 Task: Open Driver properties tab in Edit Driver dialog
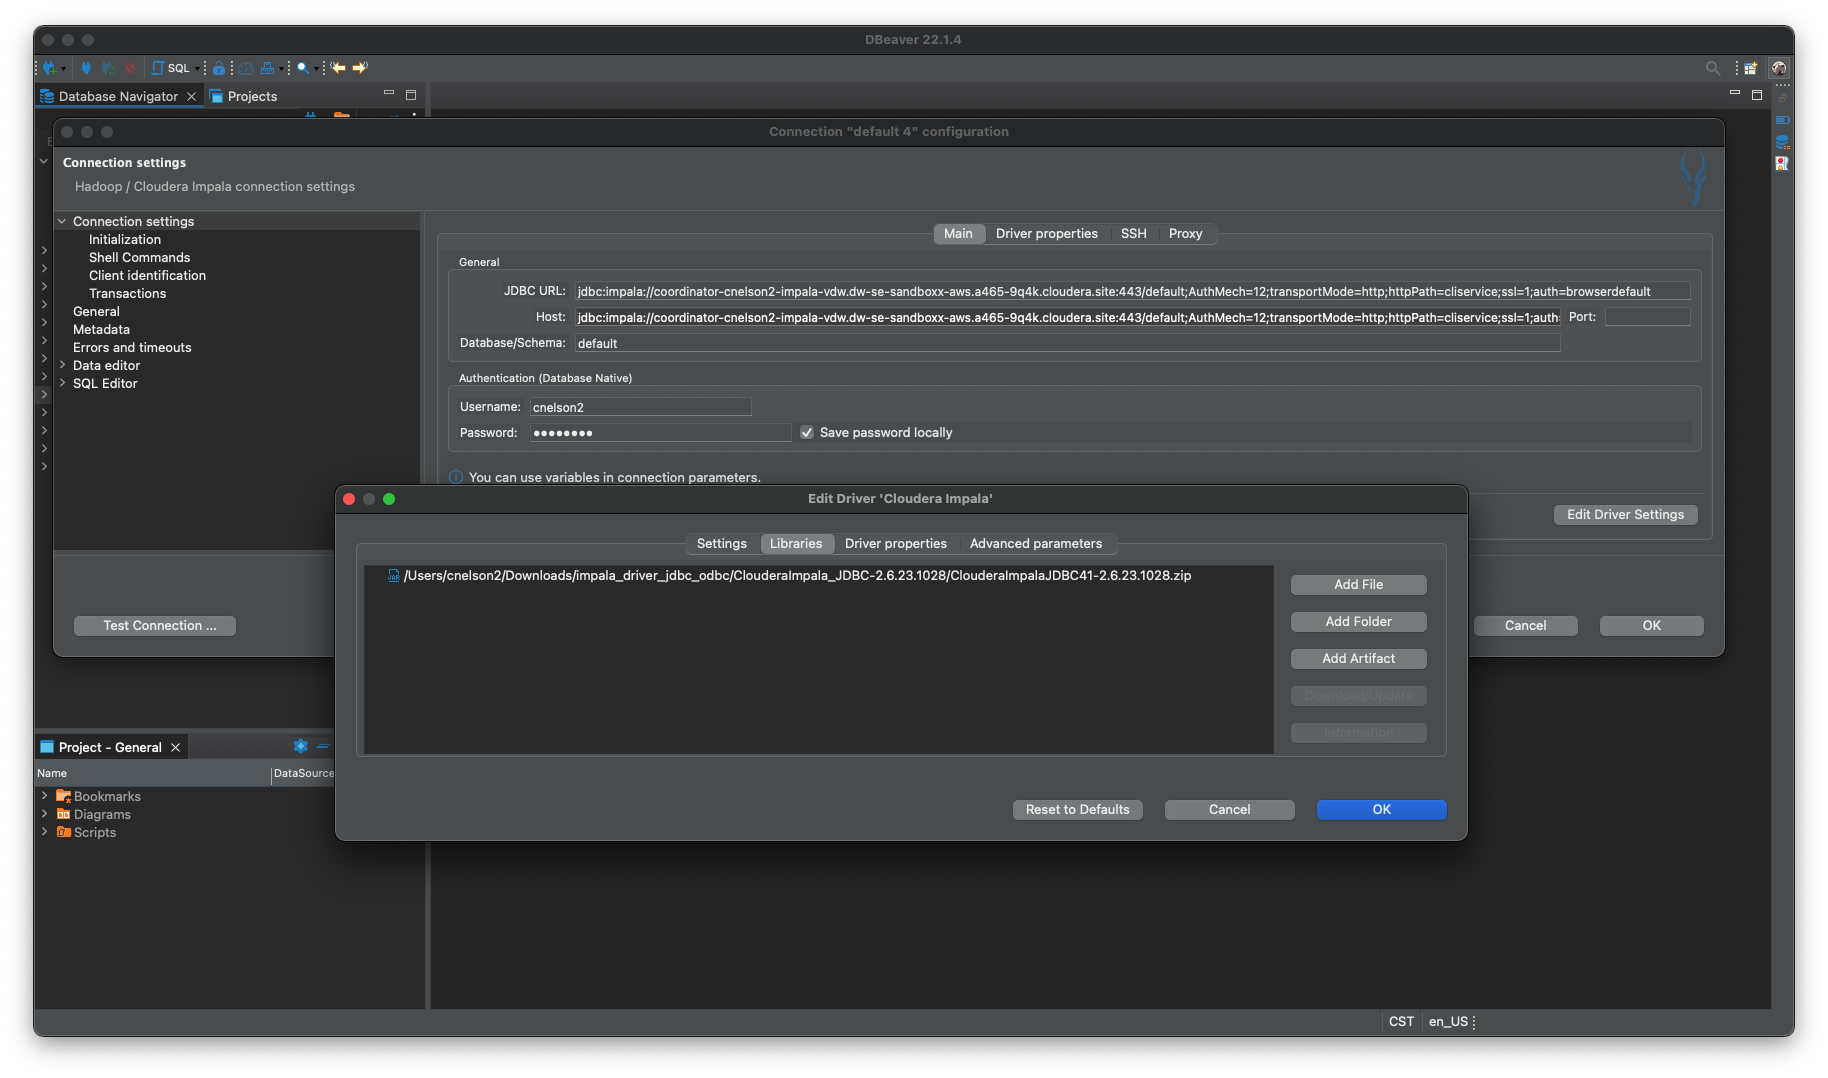click(896, 543)
